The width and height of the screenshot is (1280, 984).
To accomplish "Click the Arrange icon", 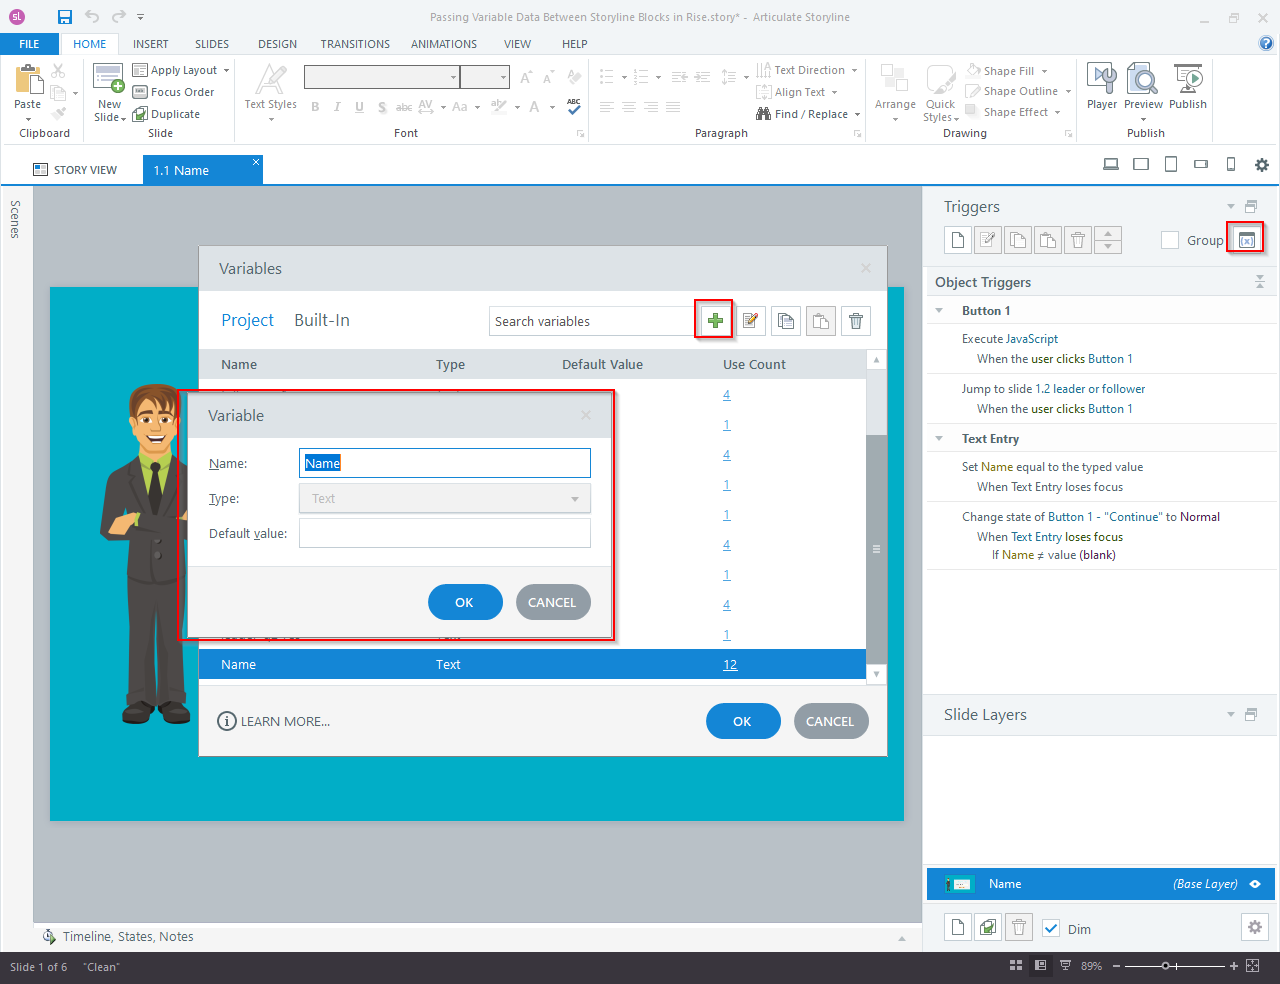I will point(895,79).
